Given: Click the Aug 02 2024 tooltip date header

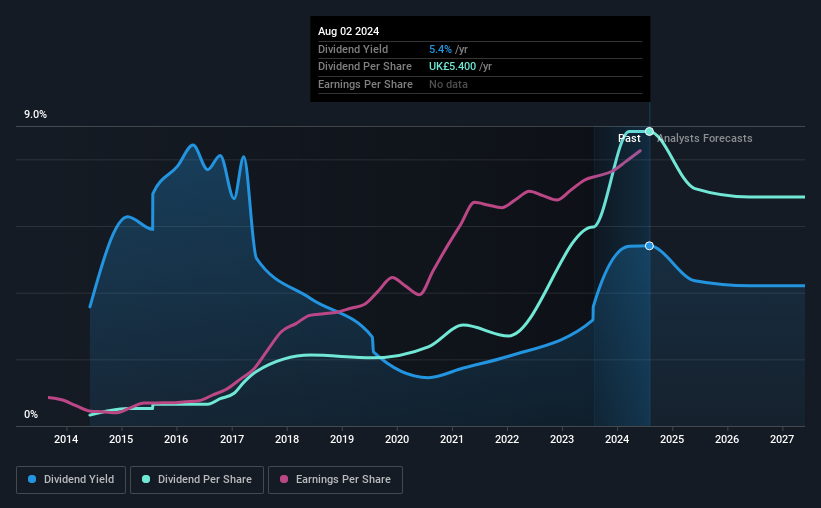Looking at the screenshot, I should (x=348, y=31).
